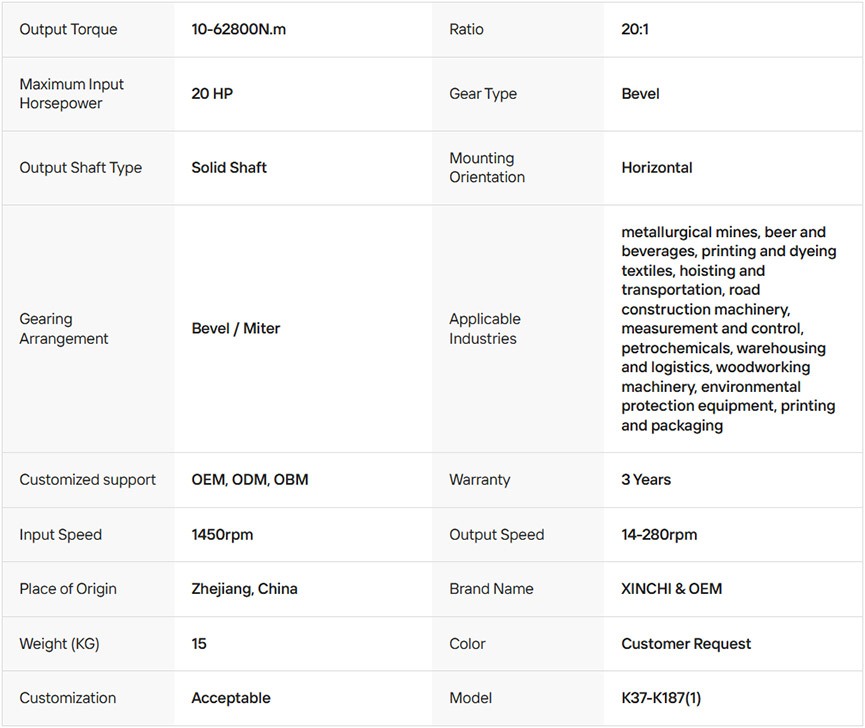This screenshot has width=865, height=728.
Task: Select the 10-62800N.m torque value
Action: click(x=238, y=29)
